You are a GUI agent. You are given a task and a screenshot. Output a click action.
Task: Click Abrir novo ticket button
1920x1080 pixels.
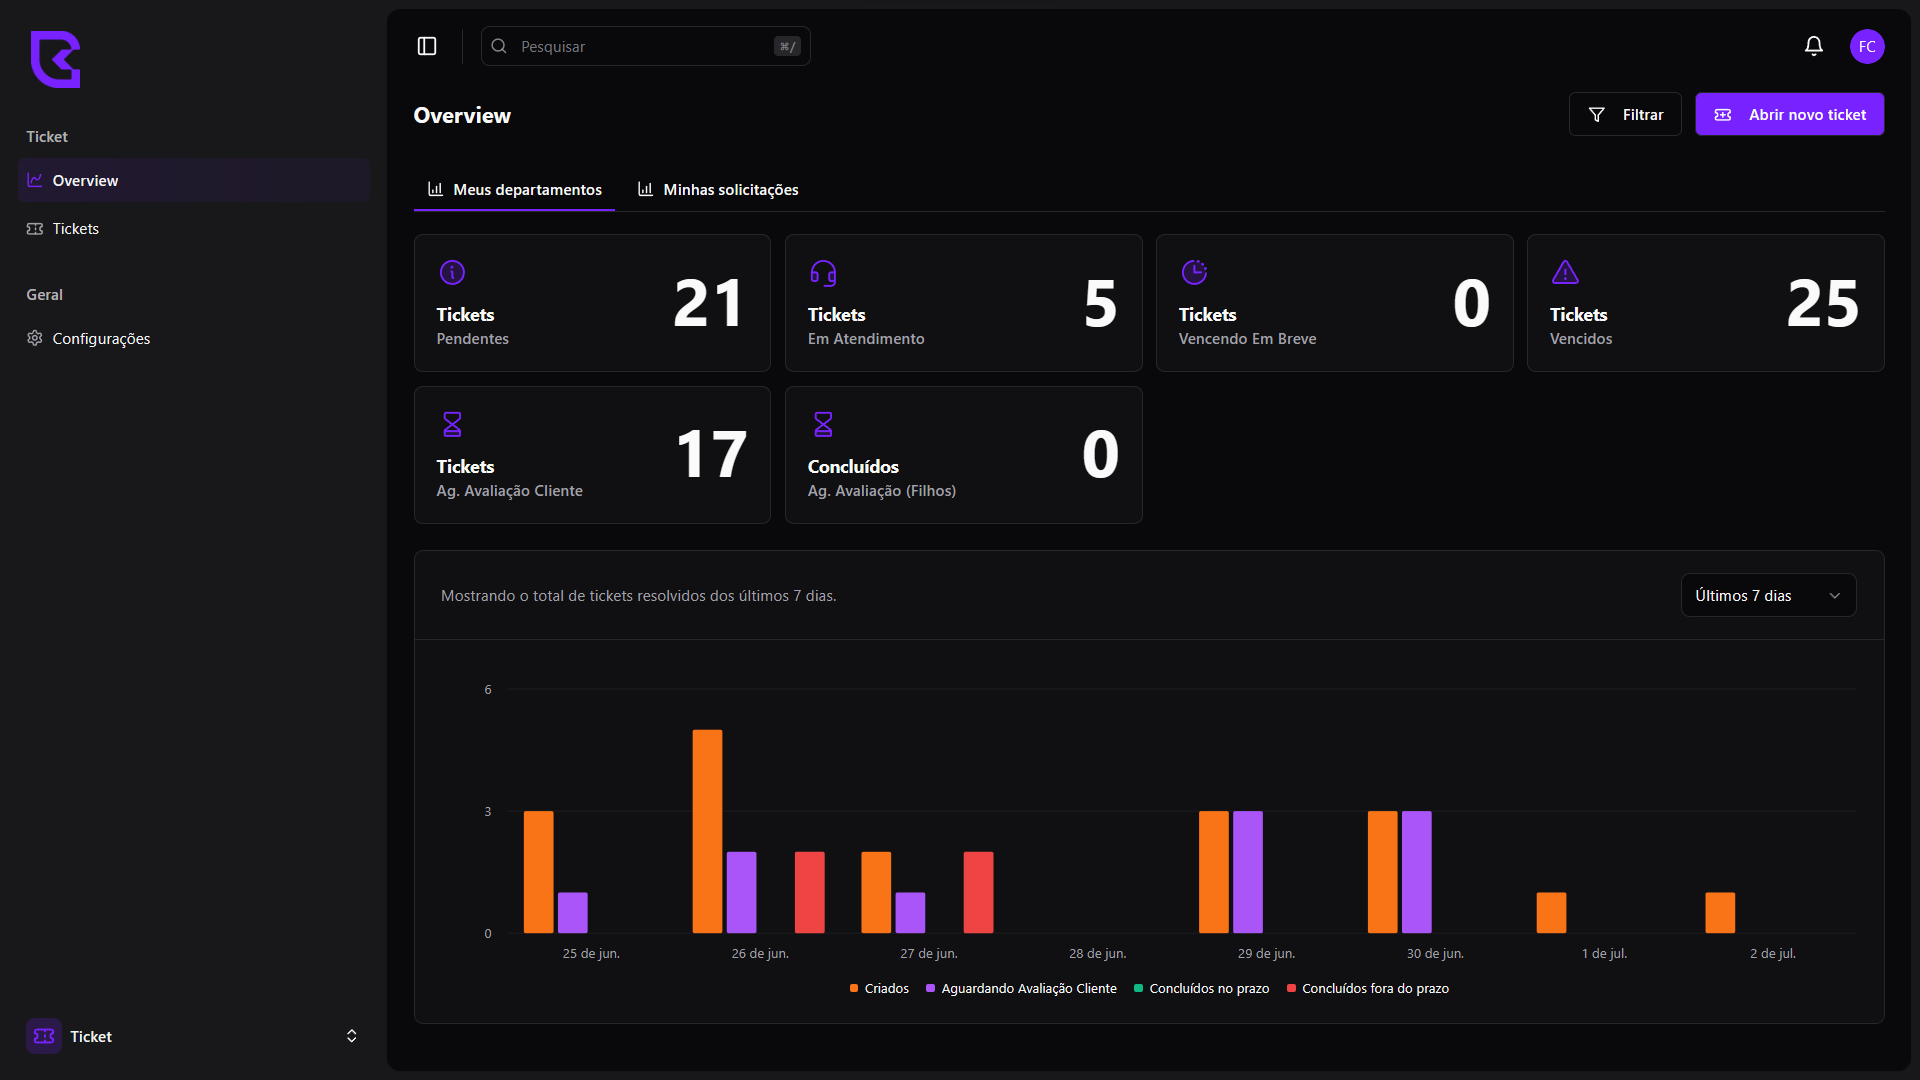point(1789,115)
